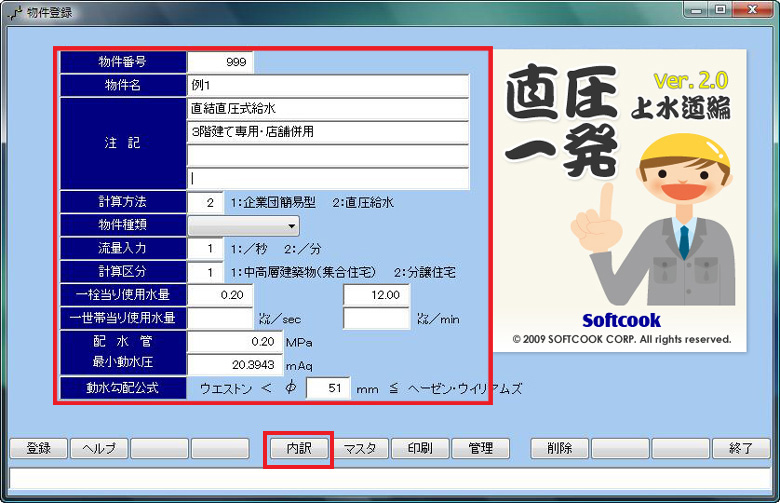The height and width of the screenshot is (503, 780).
Task: Click the option text 1:企業団簡易型
Action: [273, 202]
